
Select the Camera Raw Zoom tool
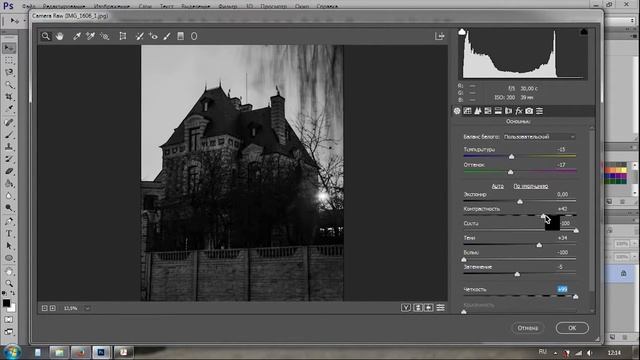46,36
